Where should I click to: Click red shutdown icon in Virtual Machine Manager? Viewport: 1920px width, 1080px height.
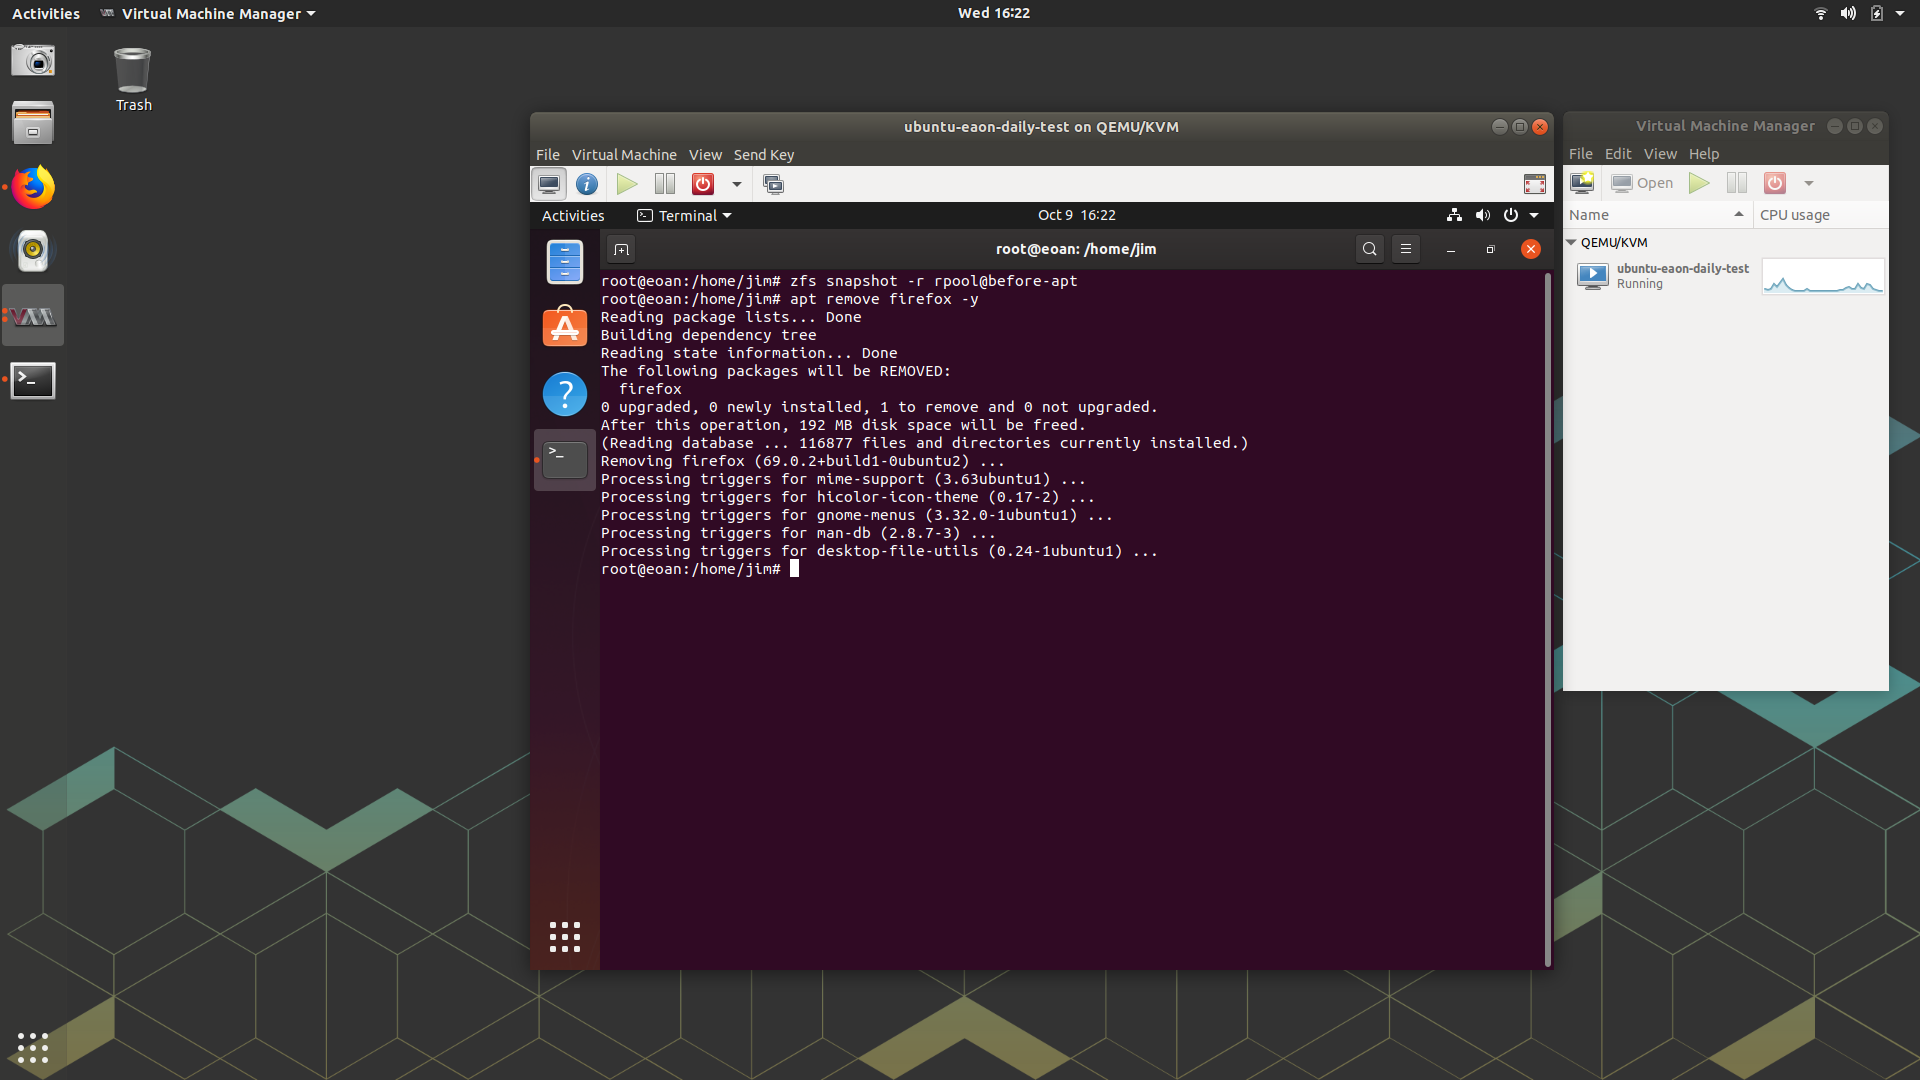click(1775, 183)
